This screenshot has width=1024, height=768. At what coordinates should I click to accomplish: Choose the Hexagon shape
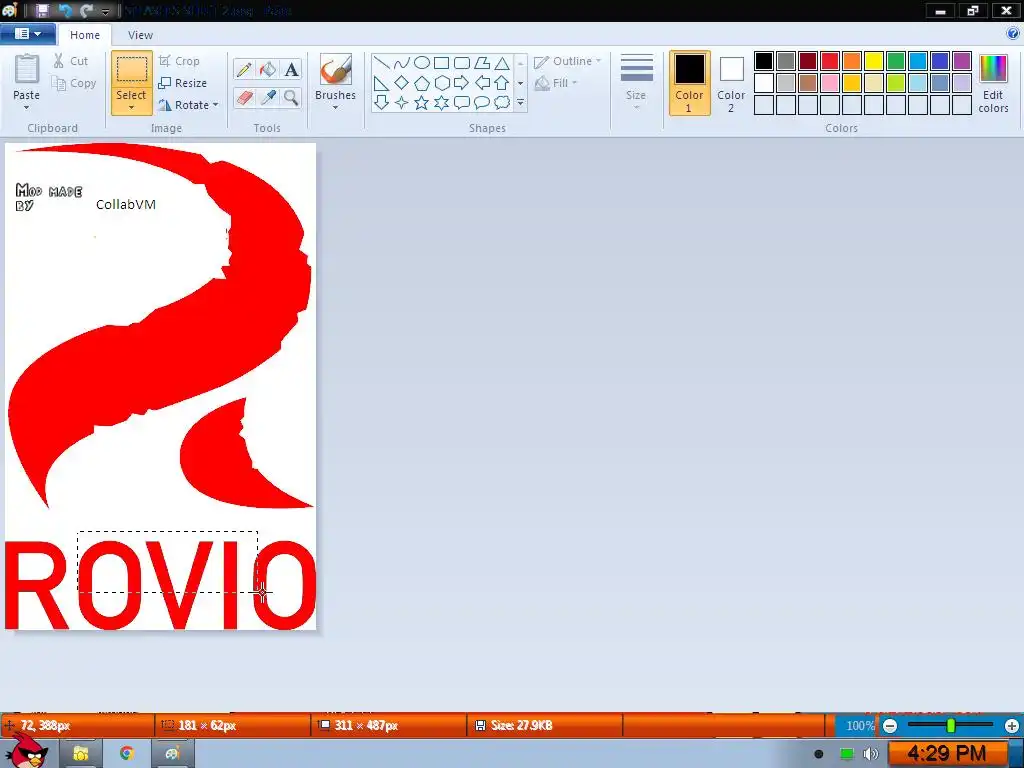[441, 83]
